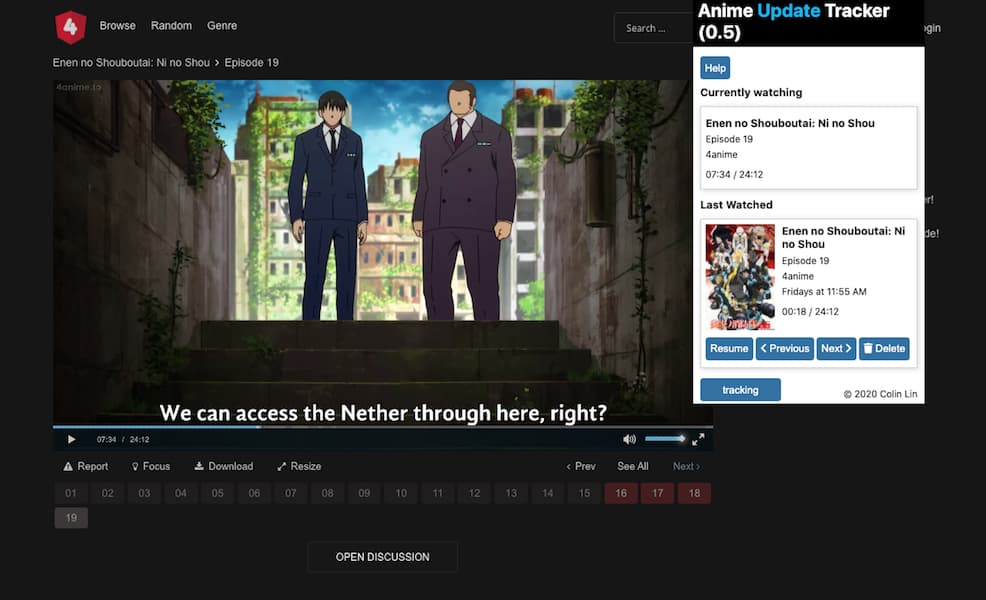Image resolution: width=986 pixels, height=600 pixels.
Task: Click the © 2020 Colin Lin credit
Action: (x=880, y=394)
